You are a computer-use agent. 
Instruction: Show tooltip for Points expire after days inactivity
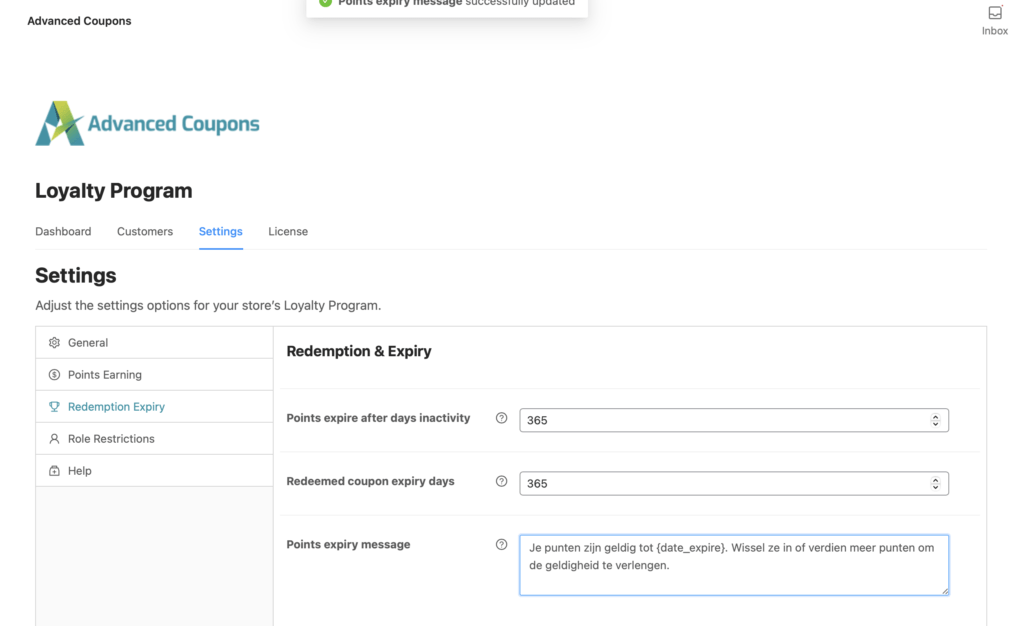click(x=502, y=418)
